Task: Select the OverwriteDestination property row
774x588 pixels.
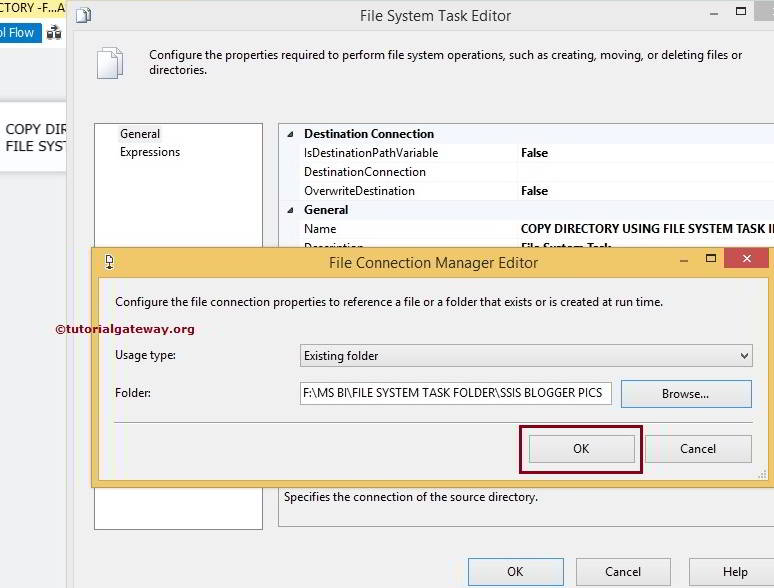Action: point(535,191)
